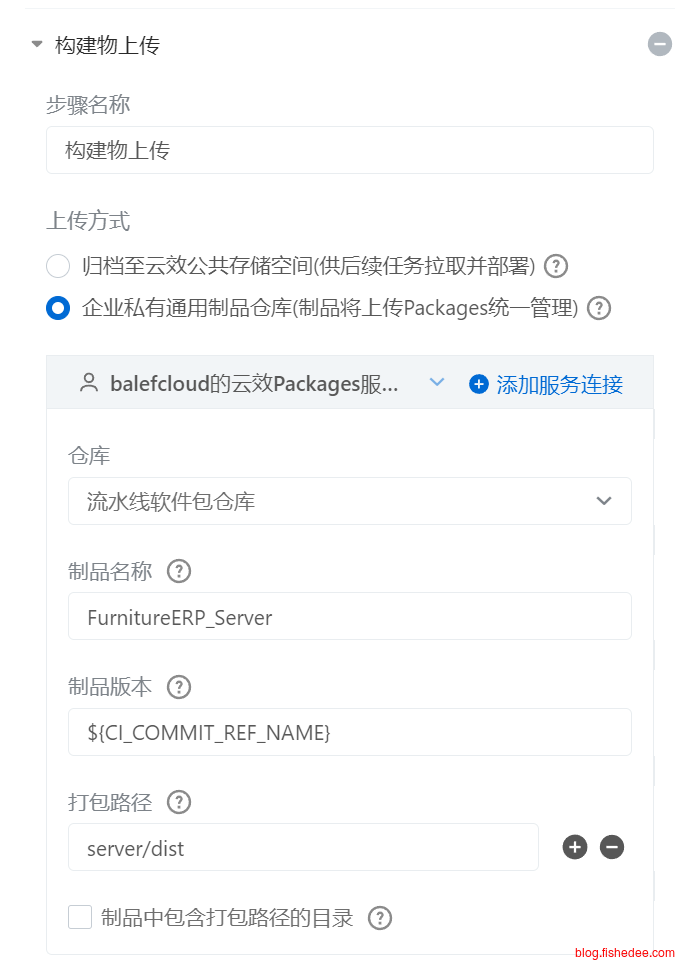The image size is (686, 970).
Task: Add another 打包路径 entry with plus icon
Action: point(575,847)
